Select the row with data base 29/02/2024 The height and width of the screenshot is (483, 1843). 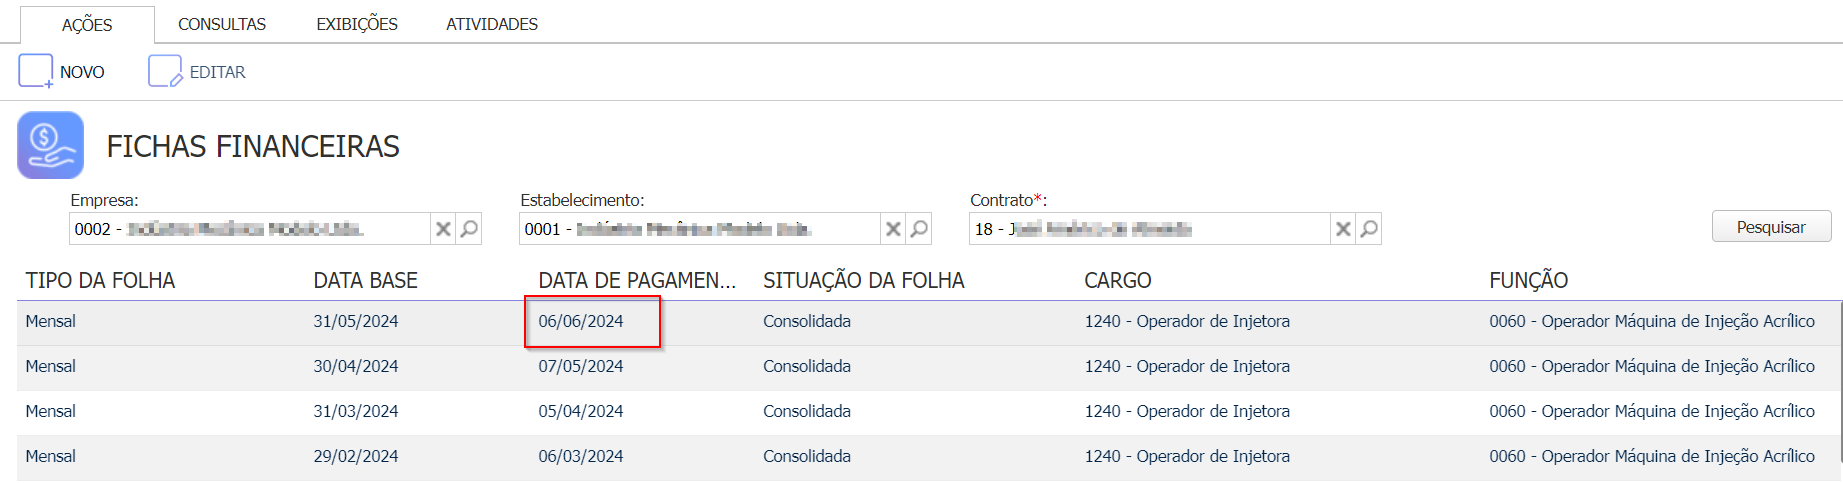[x=929, y=457]
